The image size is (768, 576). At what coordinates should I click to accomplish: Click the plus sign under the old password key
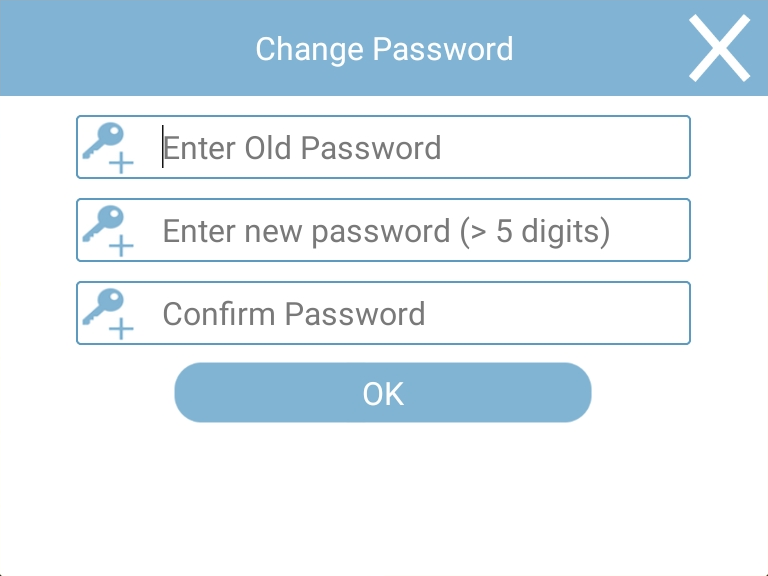coord(121,163)
